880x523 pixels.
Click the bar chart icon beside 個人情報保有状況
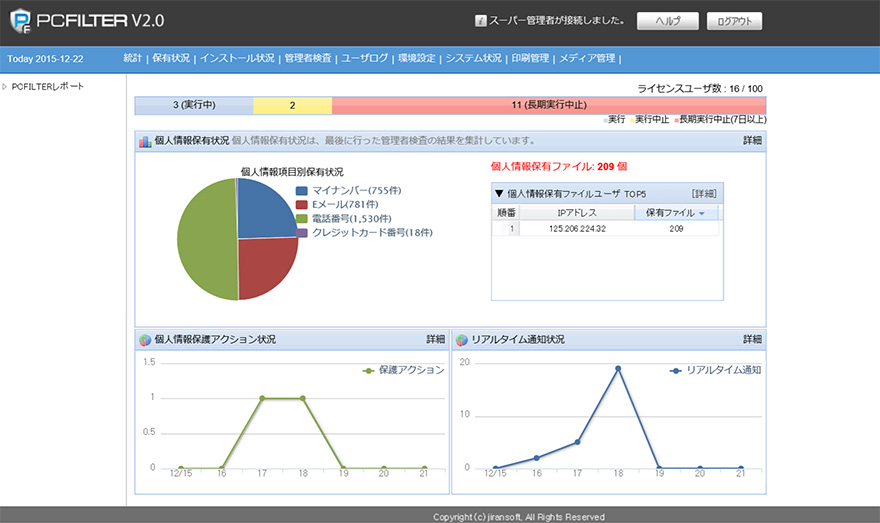tap(145, 142)
